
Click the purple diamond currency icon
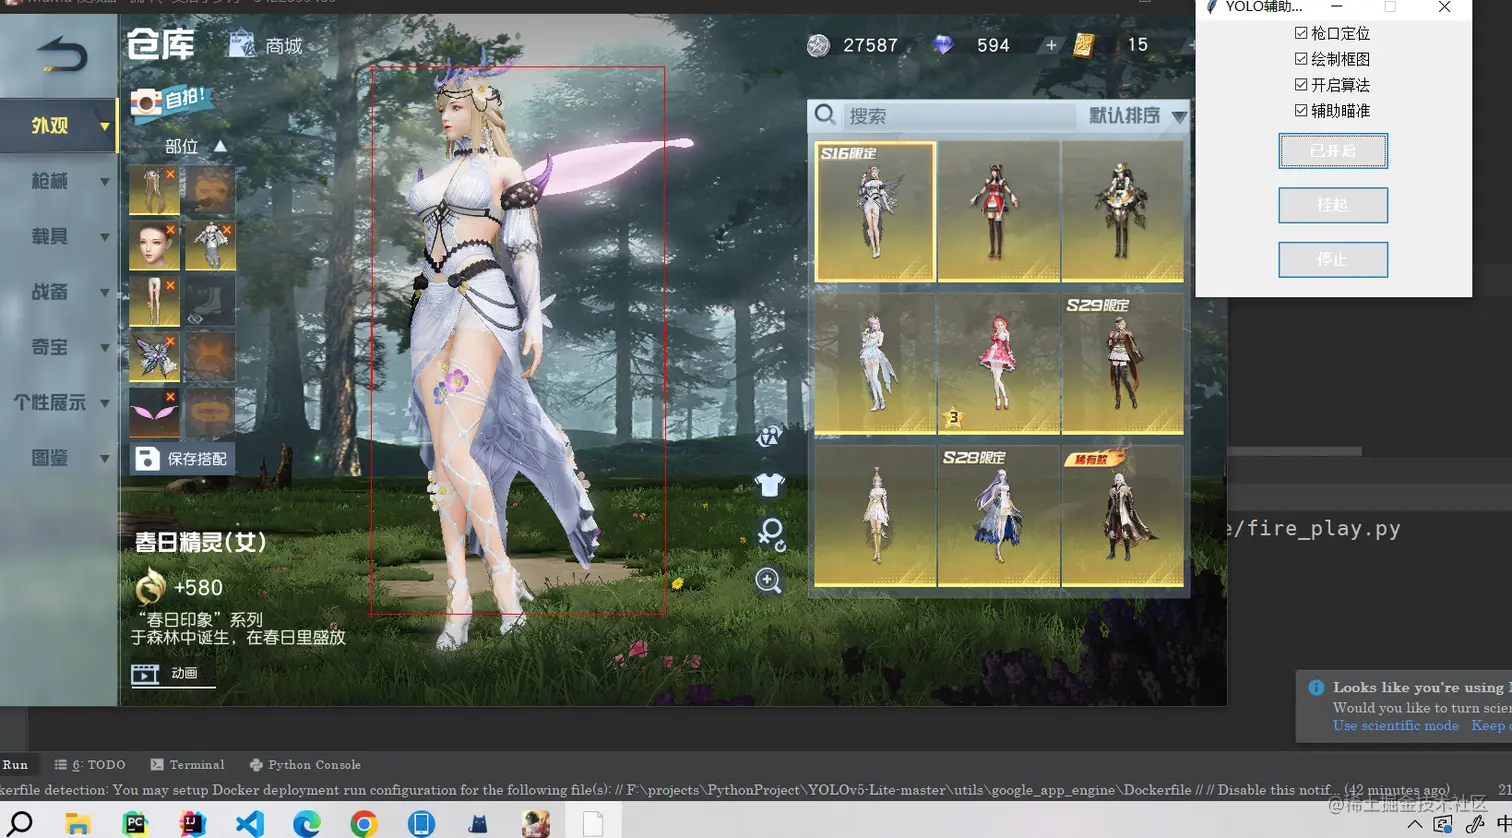[943, 45]
